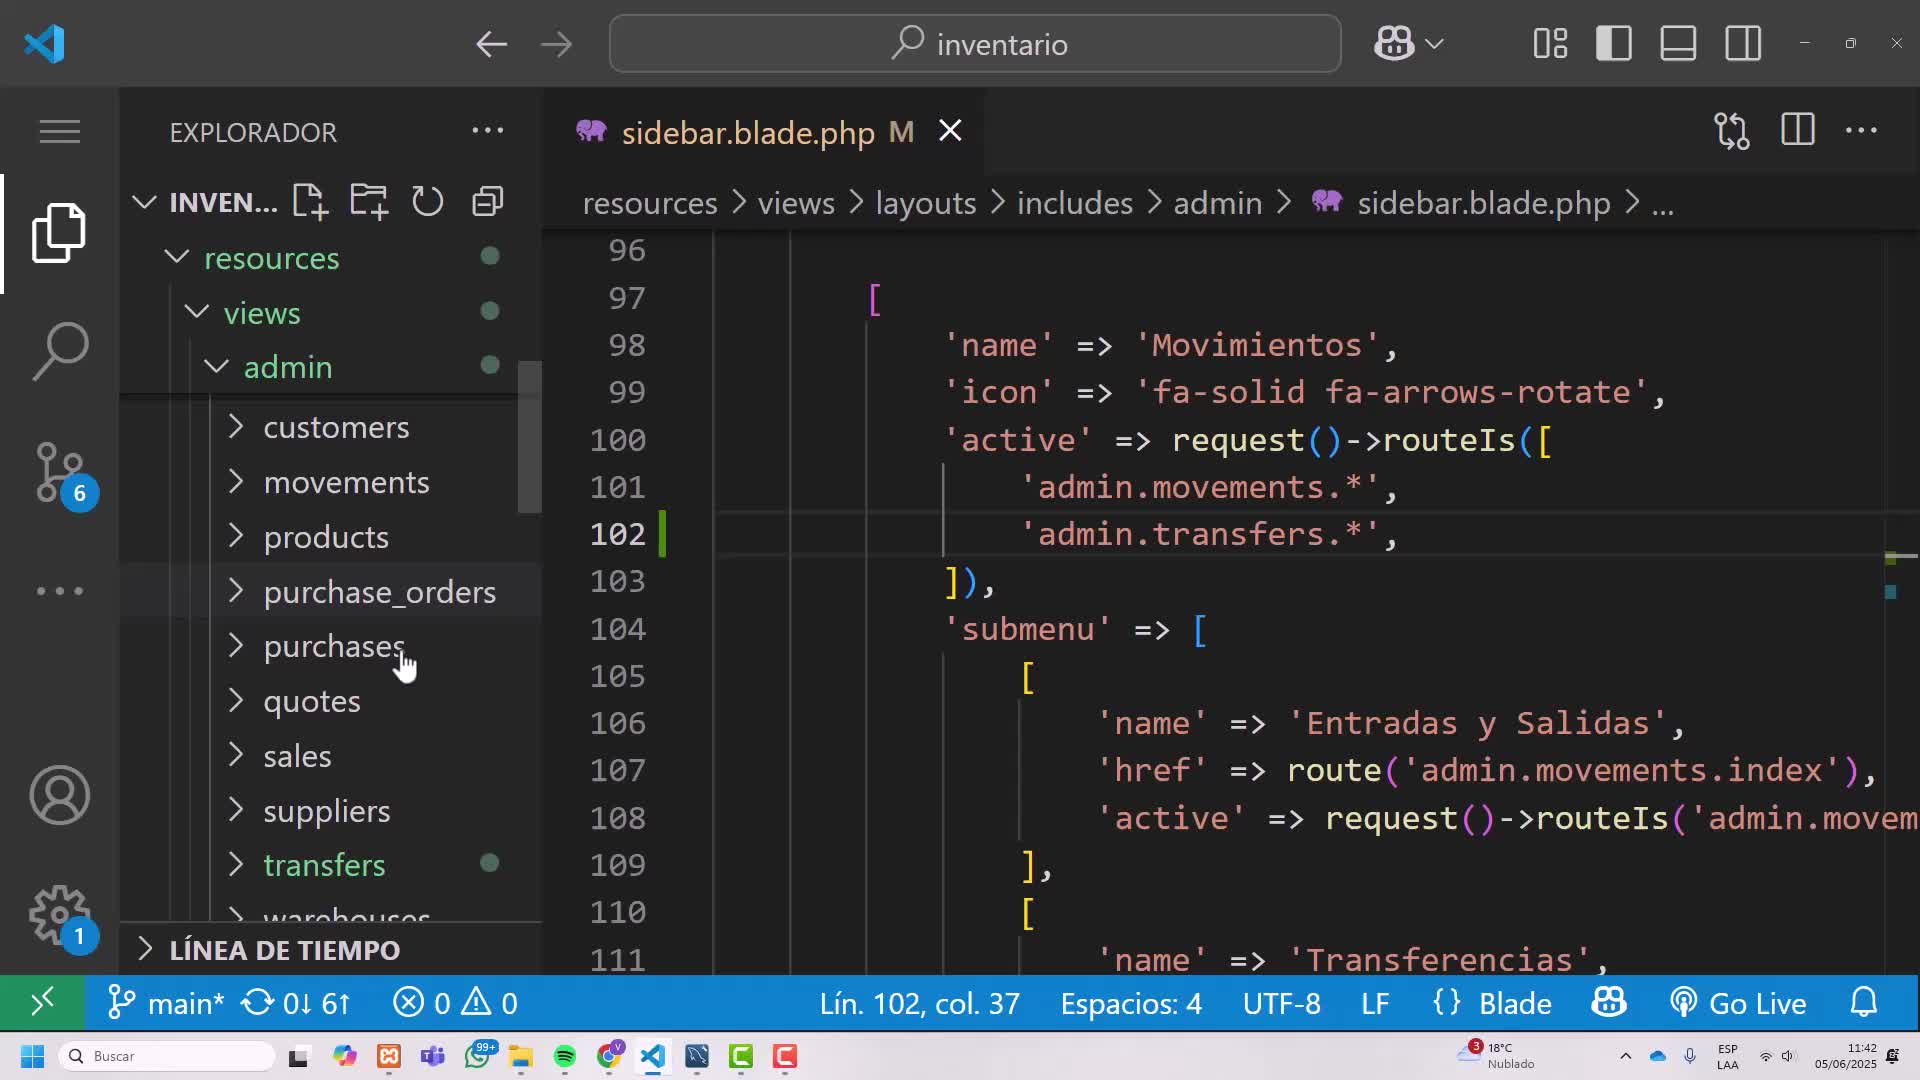Go forward with the navigation arrow
The width and height of the screenshot is (1920, 1080).
tap(556, 44)
